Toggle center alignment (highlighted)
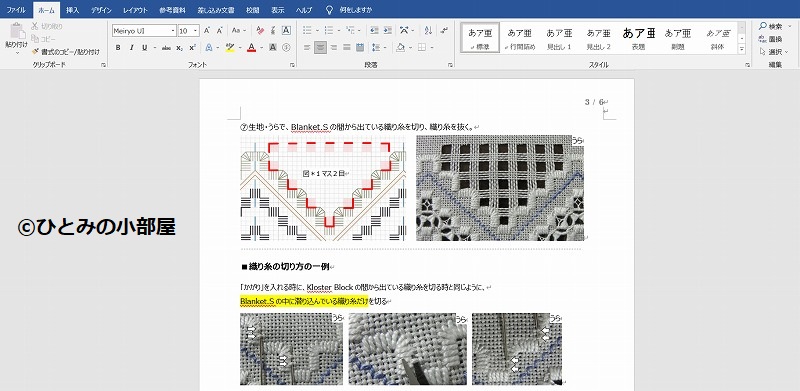800x391 pixels. [320, 47]
